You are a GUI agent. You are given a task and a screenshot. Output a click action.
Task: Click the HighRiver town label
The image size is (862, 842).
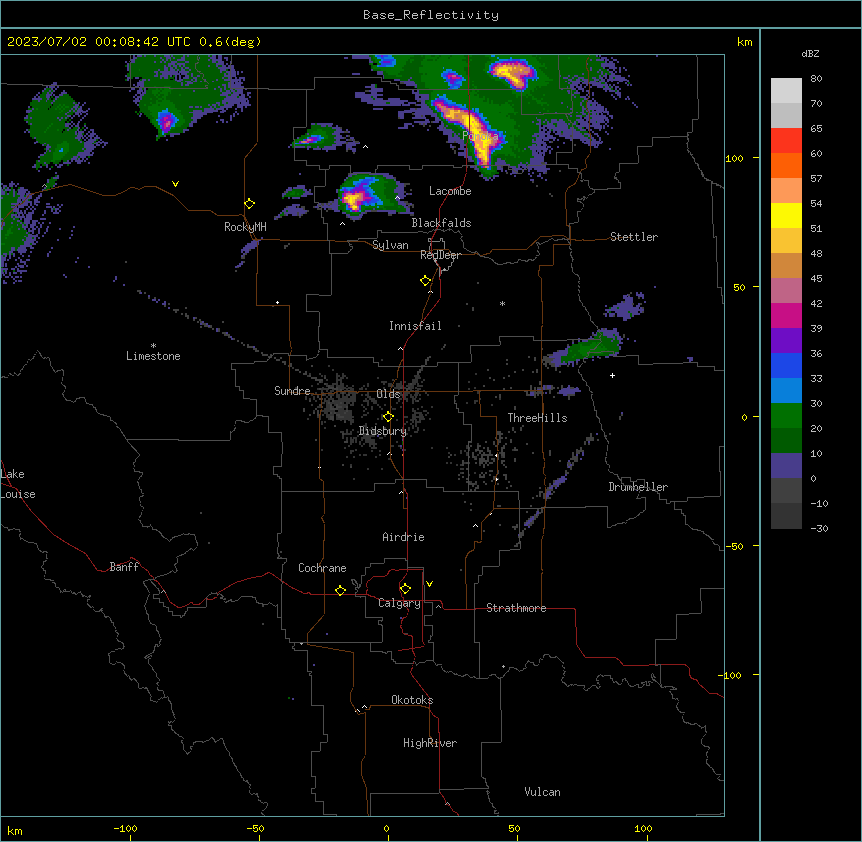click(430, 743)
